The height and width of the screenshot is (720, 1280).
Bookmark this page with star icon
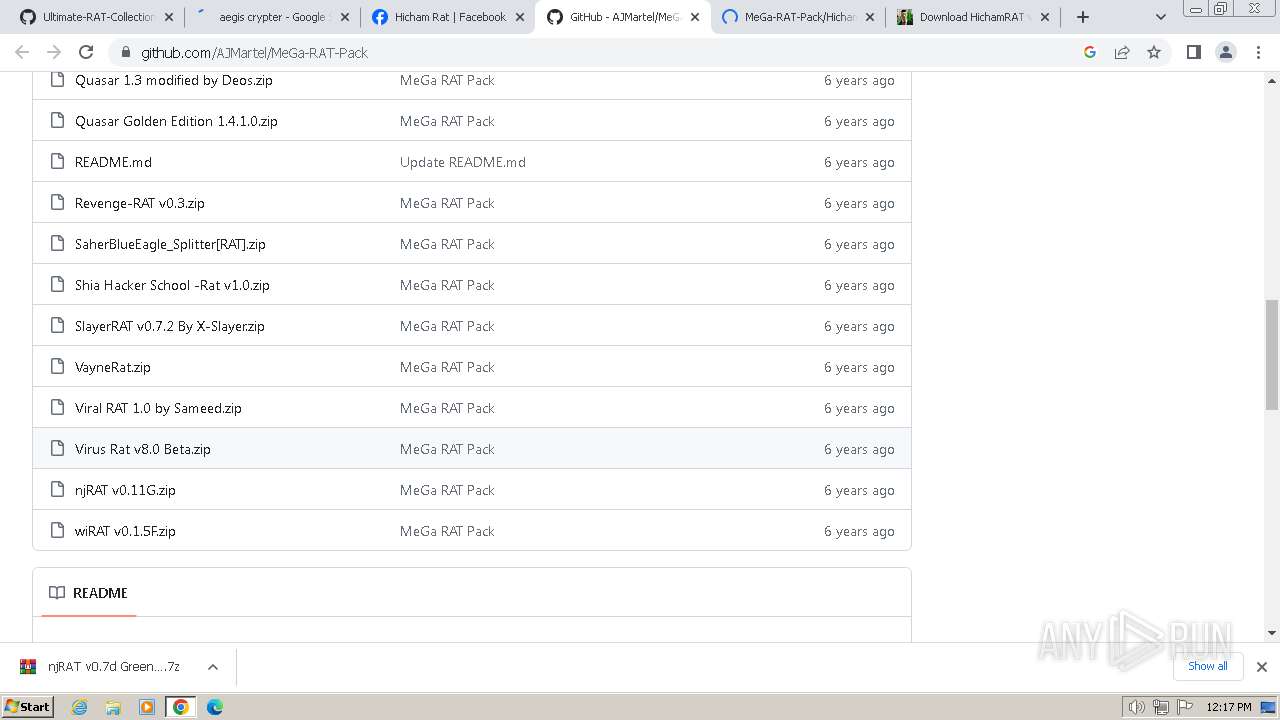coord(1154,52)
